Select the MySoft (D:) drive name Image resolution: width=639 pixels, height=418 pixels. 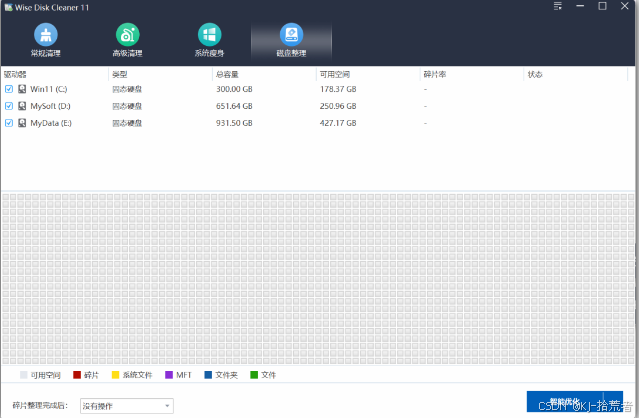point(50,106)
